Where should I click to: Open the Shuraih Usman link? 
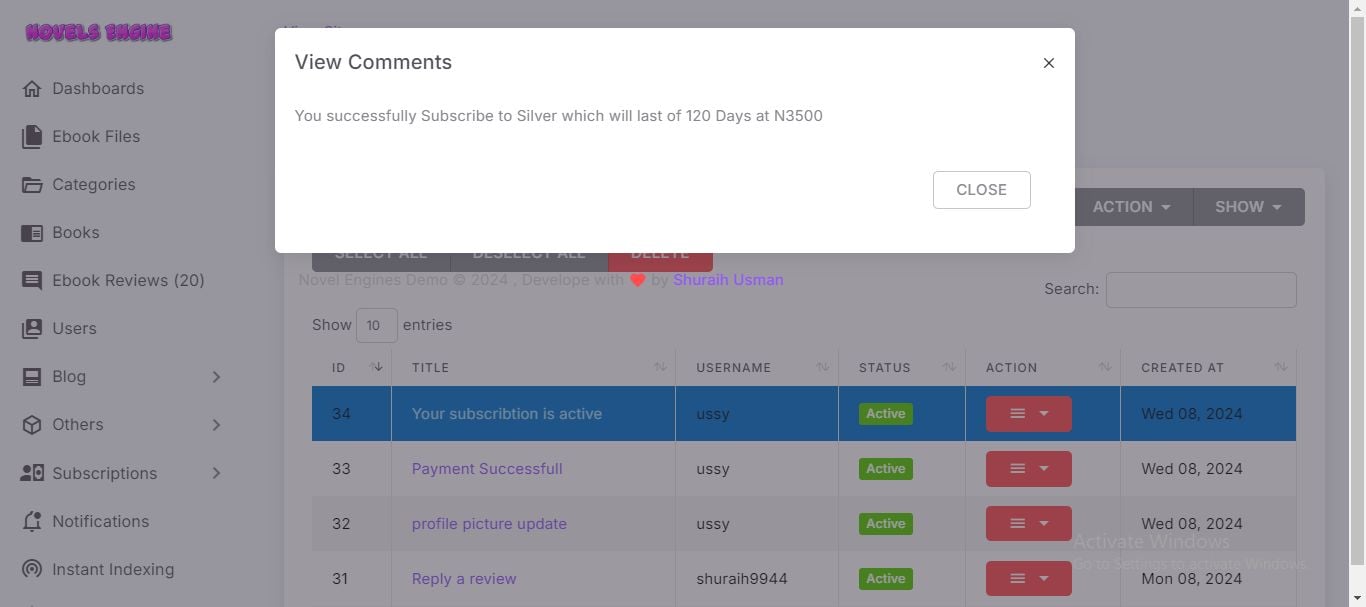click(728, 280)
